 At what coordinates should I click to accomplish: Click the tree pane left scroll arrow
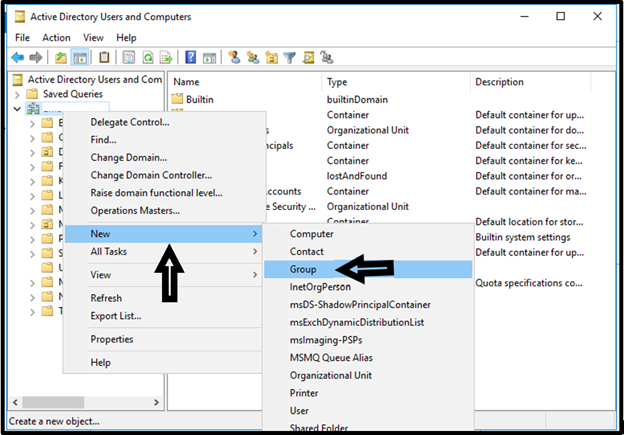(x=15, y=402)
